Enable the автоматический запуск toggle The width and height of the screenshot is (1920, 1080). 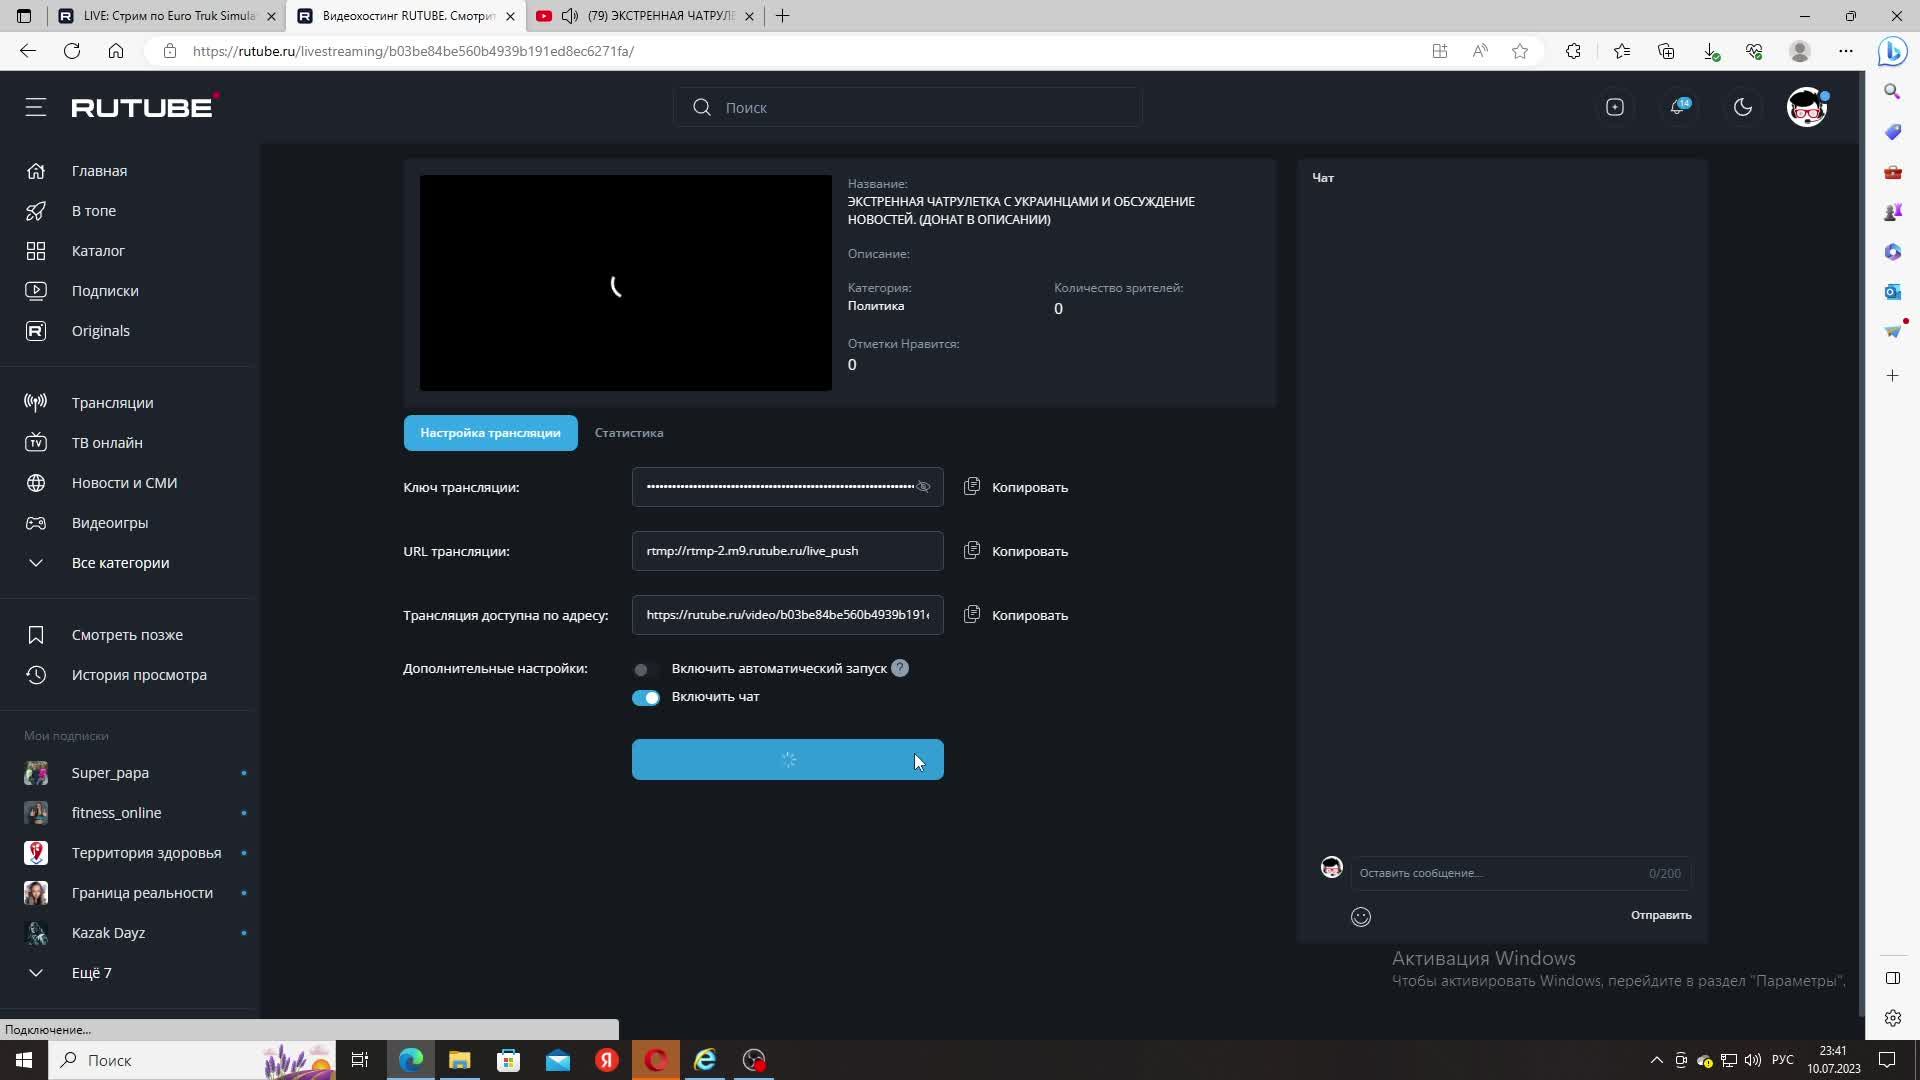tap(645, 669)
